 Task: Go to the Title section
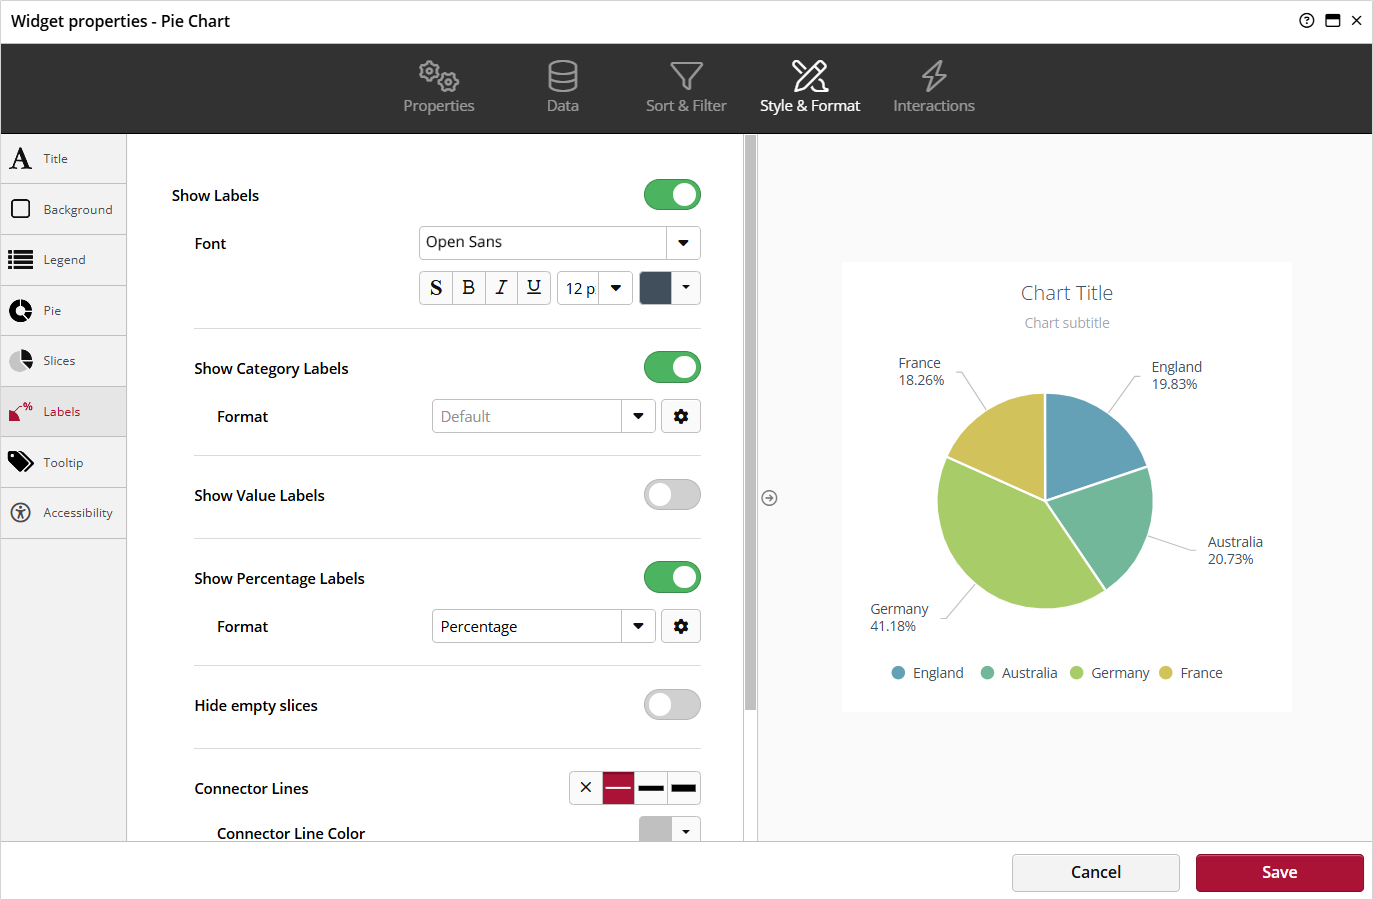(x=64, y=159)
